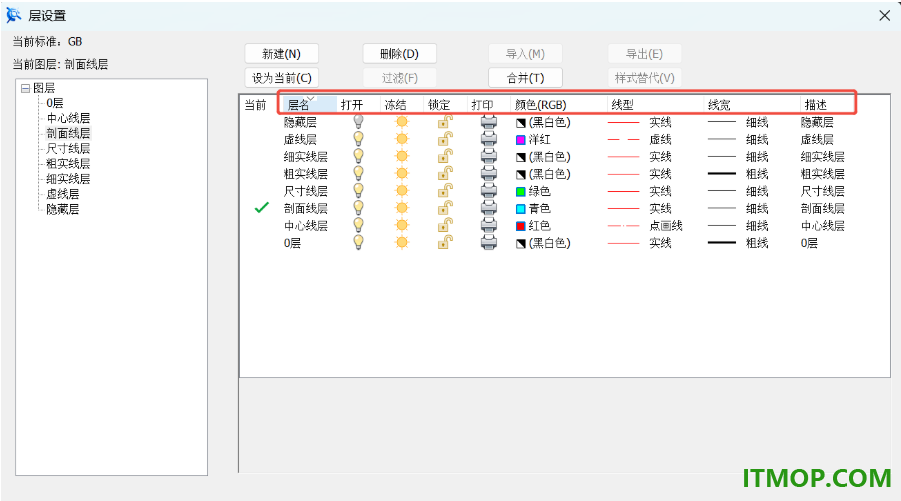The height and width of the screenshot is (501, 901).
Task: Open cyan color swatch of 剖面线层
Action: tap(521, 209)
